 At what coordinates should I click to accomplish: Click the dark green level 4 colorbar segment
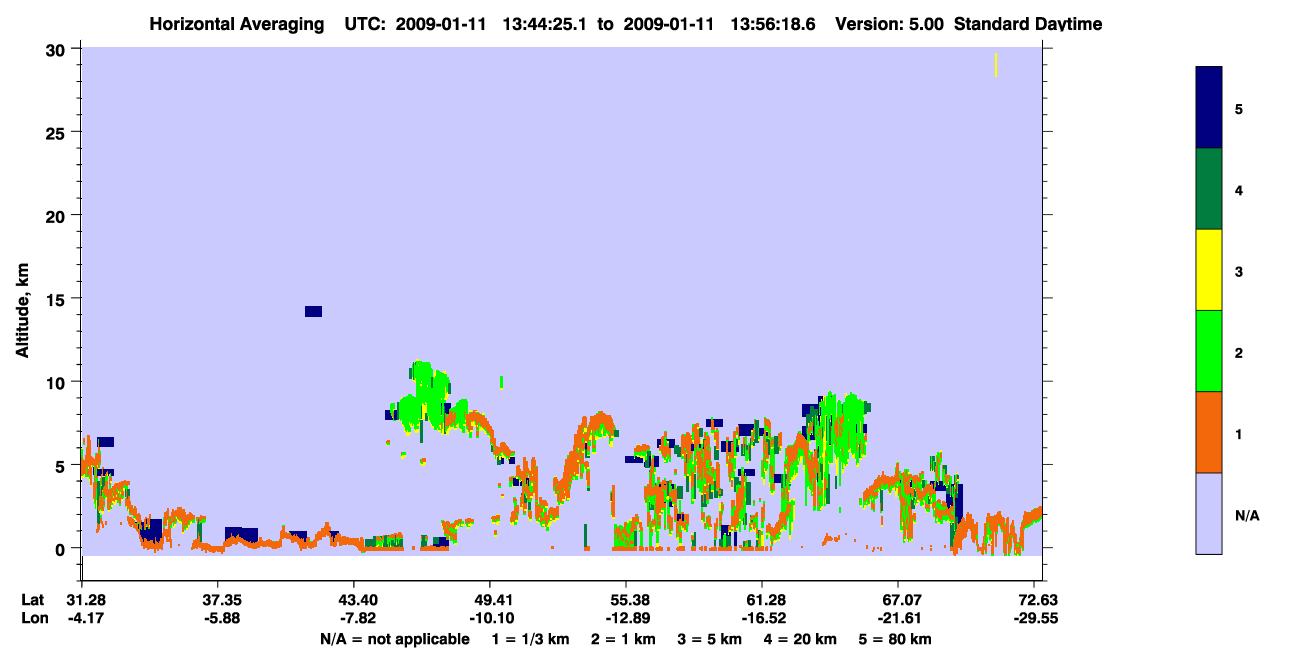pyautogui.click(x=1209, y=189)
